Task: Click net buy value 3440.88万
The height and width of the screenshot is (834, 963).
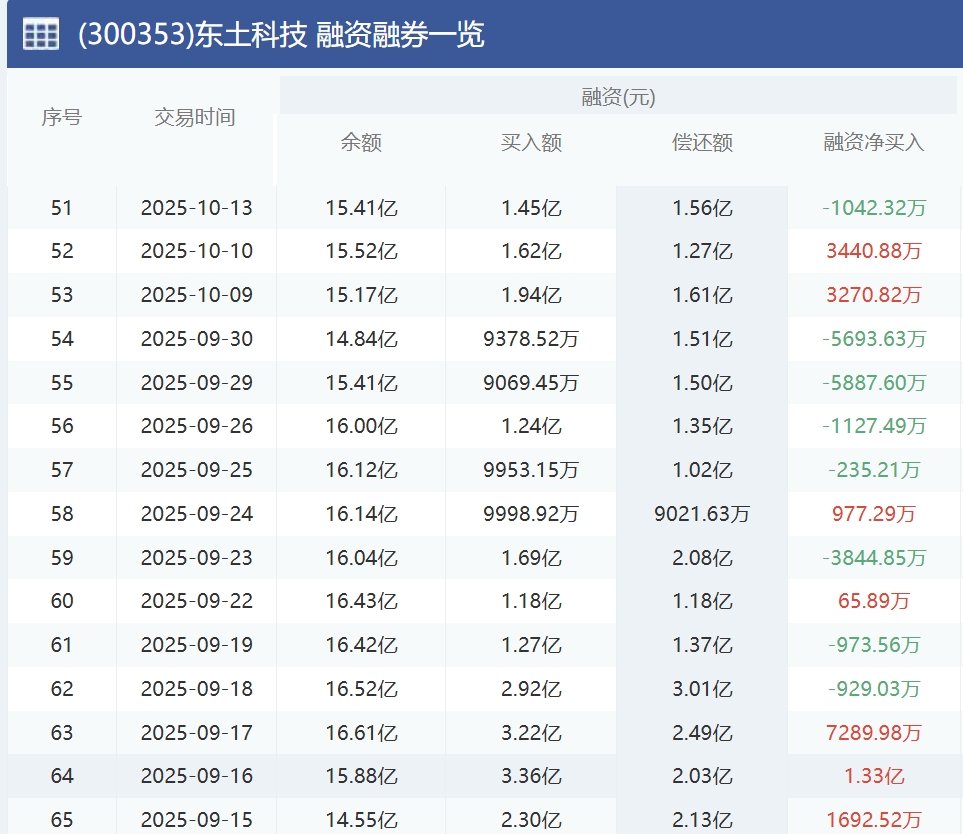Action: 873,251
